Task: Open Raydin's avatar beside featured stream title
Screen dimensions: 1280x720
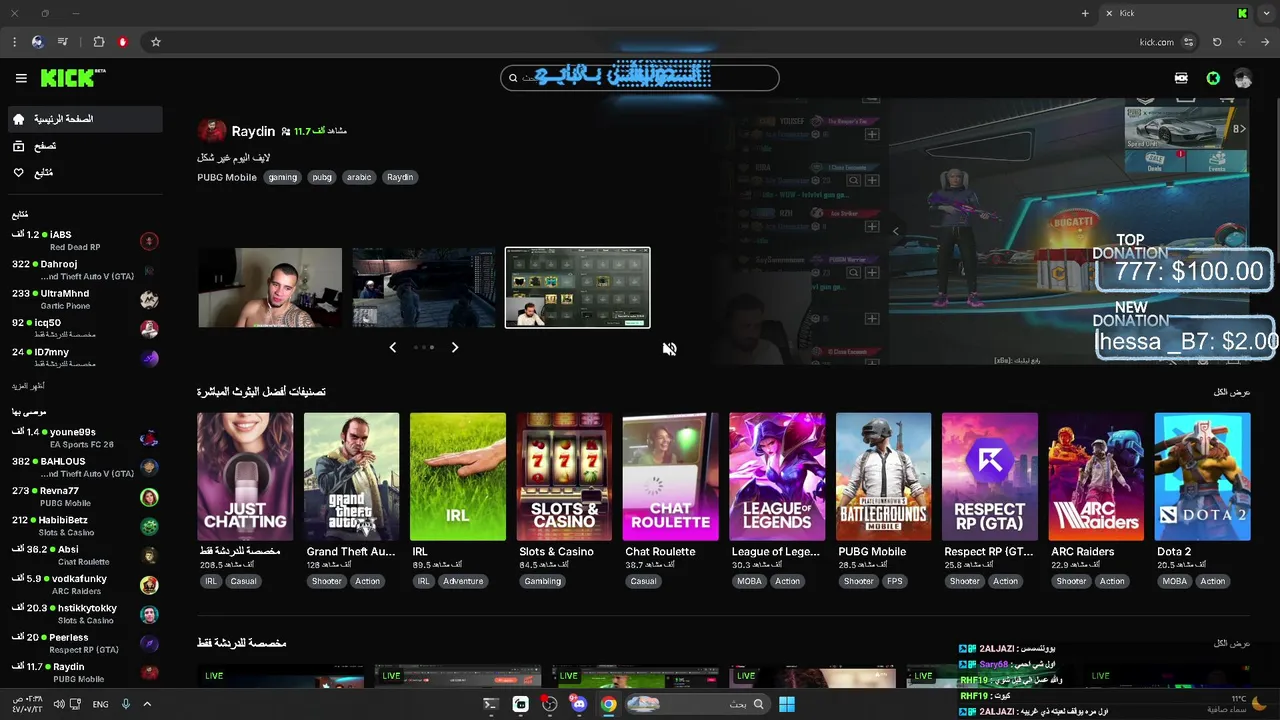Action: click(211, 131)
